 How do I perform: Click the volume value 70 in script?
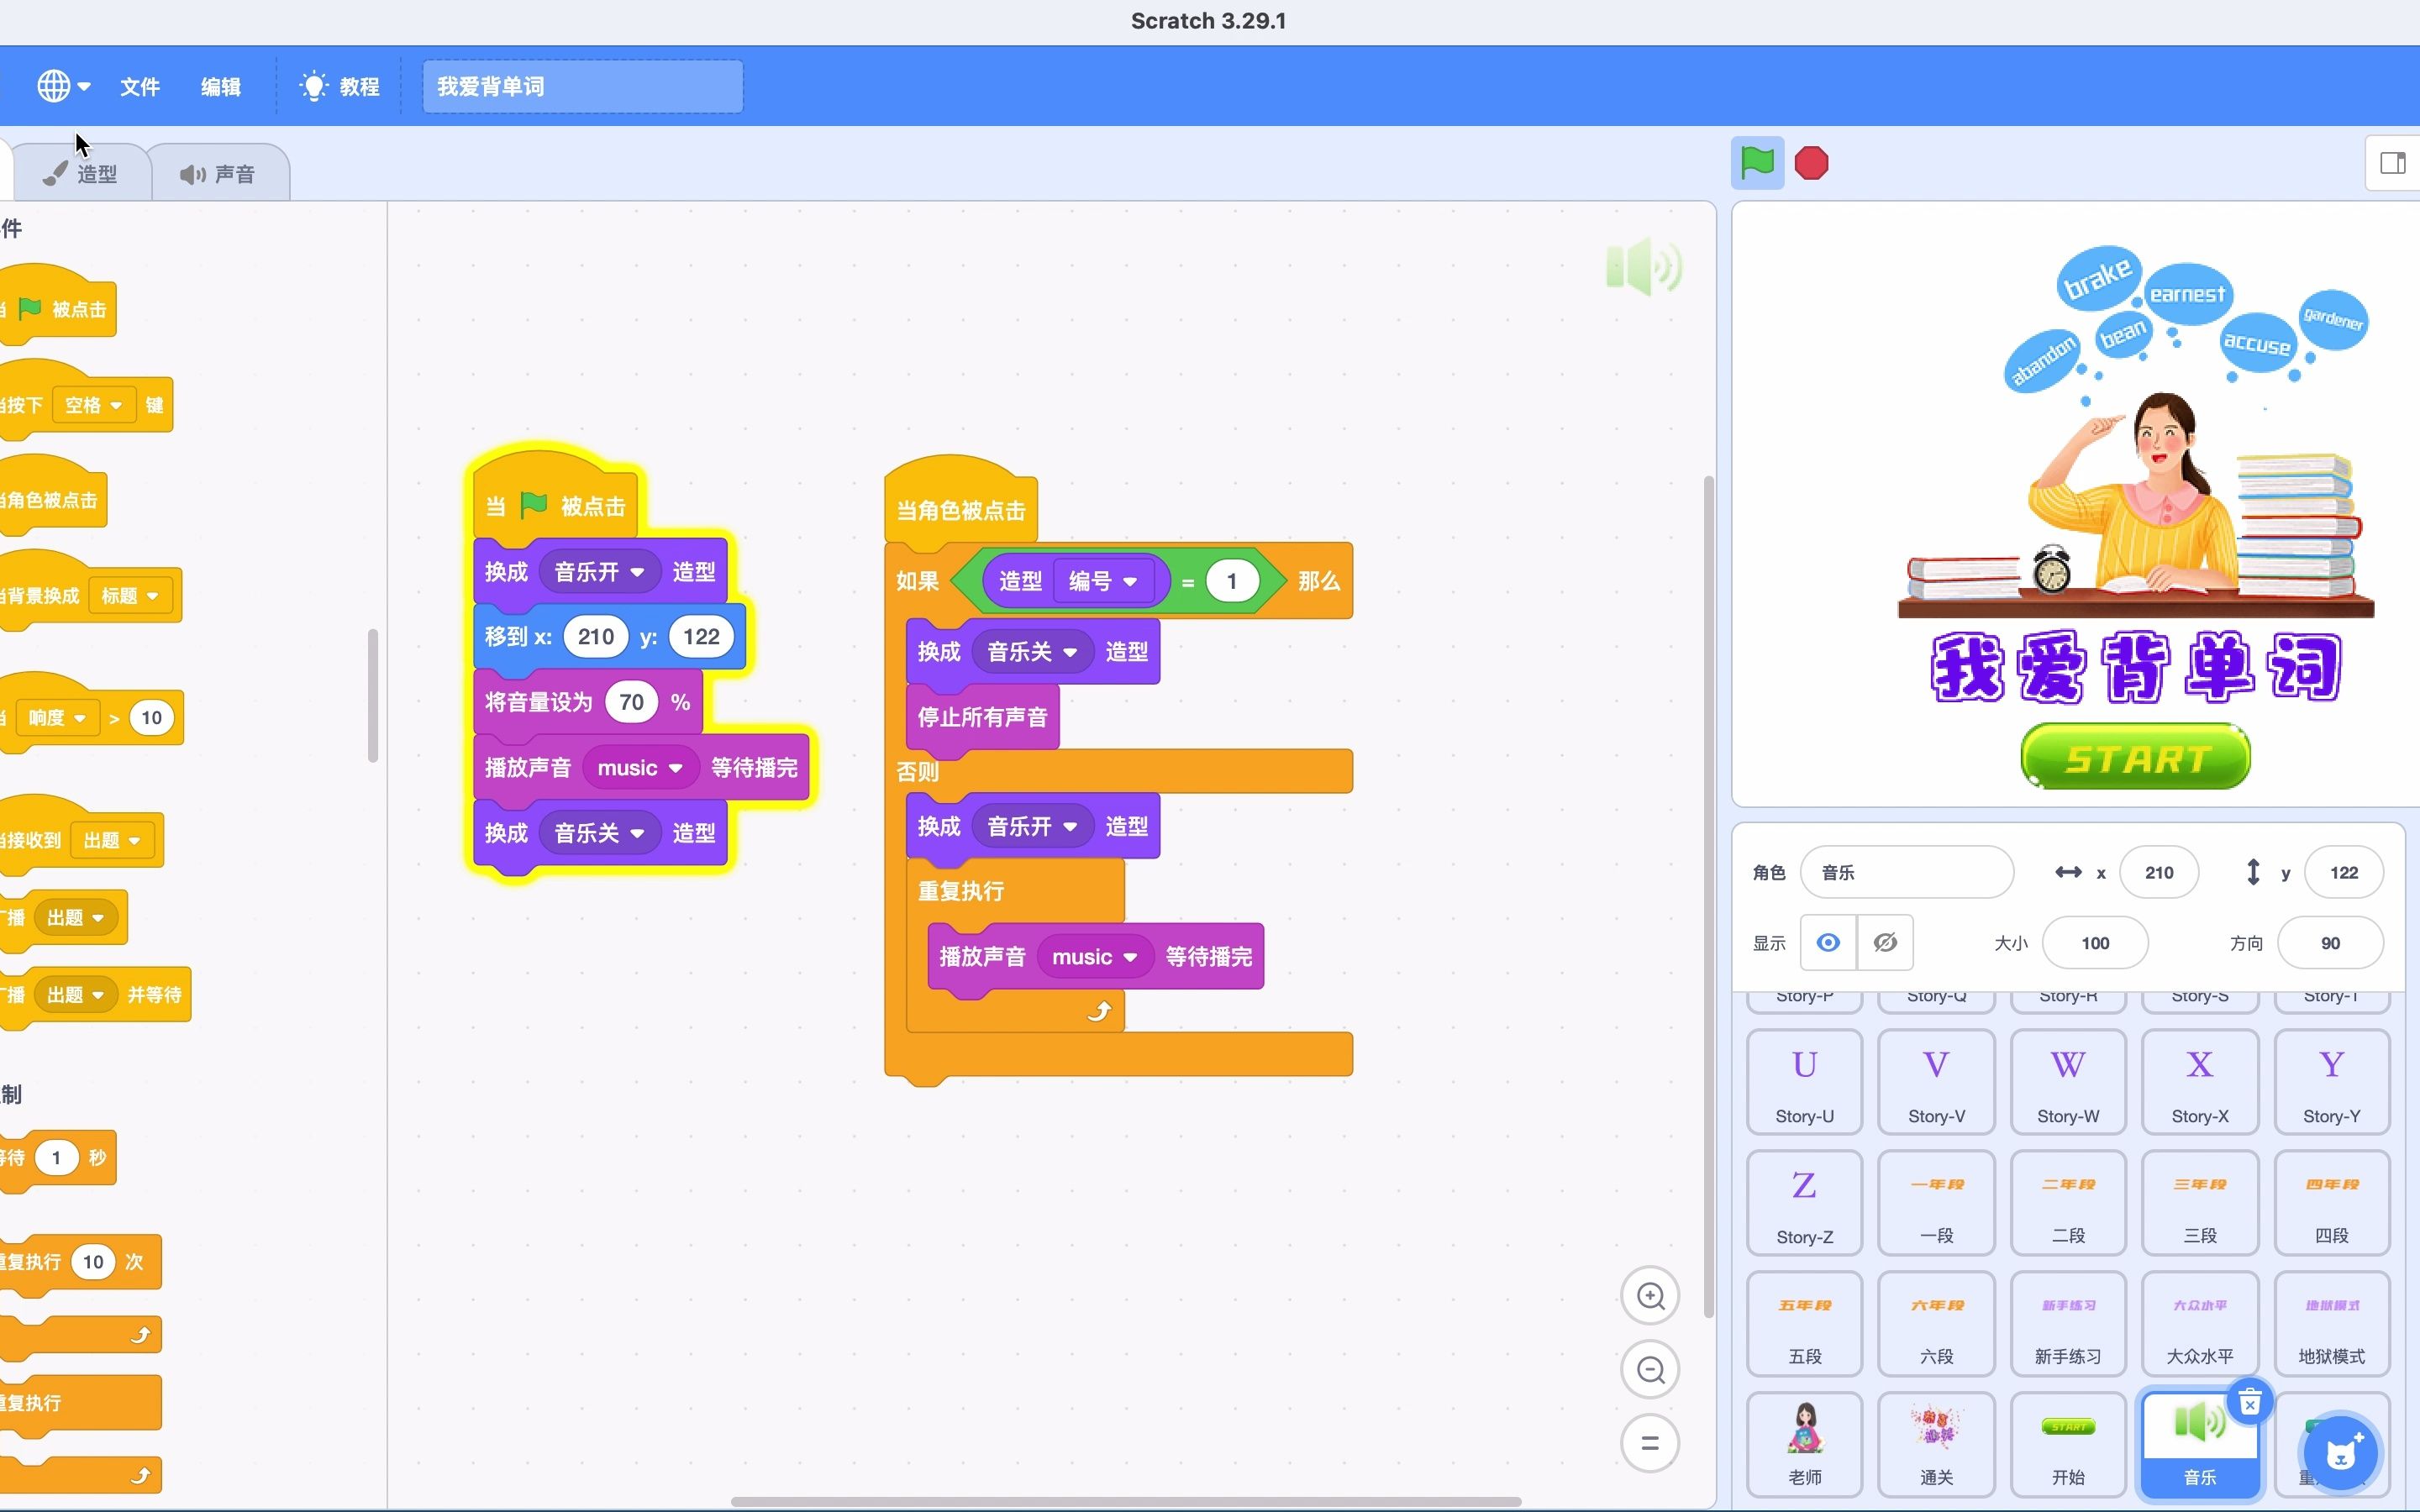point(631,702)
